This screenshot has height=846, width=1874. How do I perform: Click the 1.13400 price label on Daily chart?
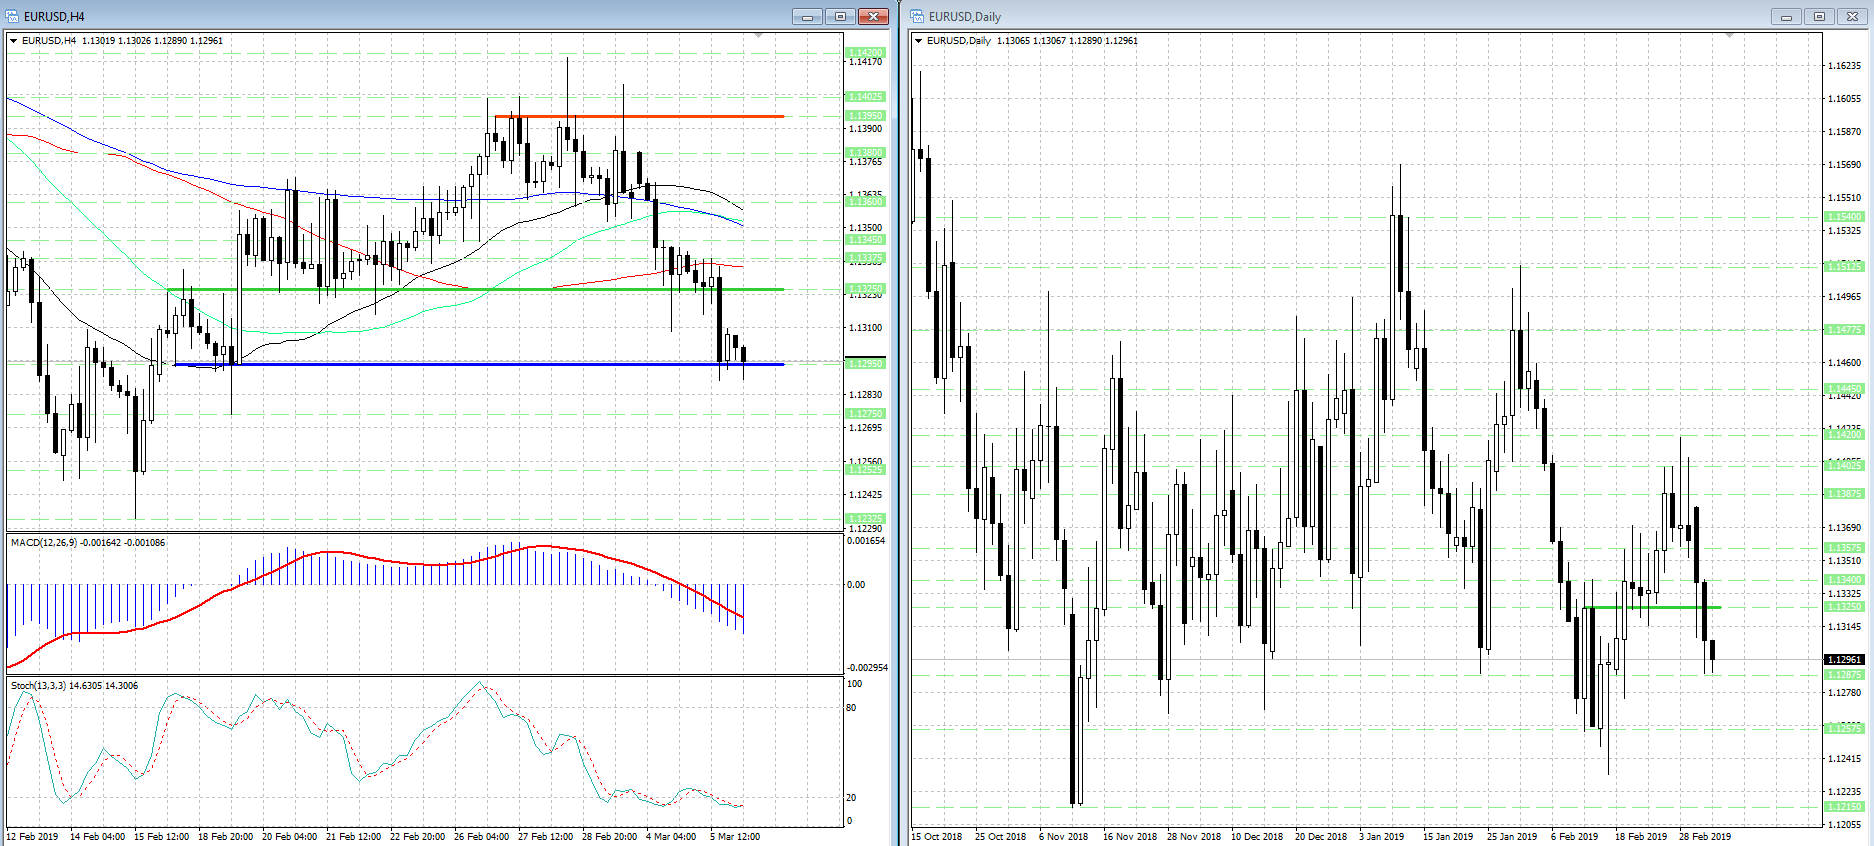(x=1845, y=580)
